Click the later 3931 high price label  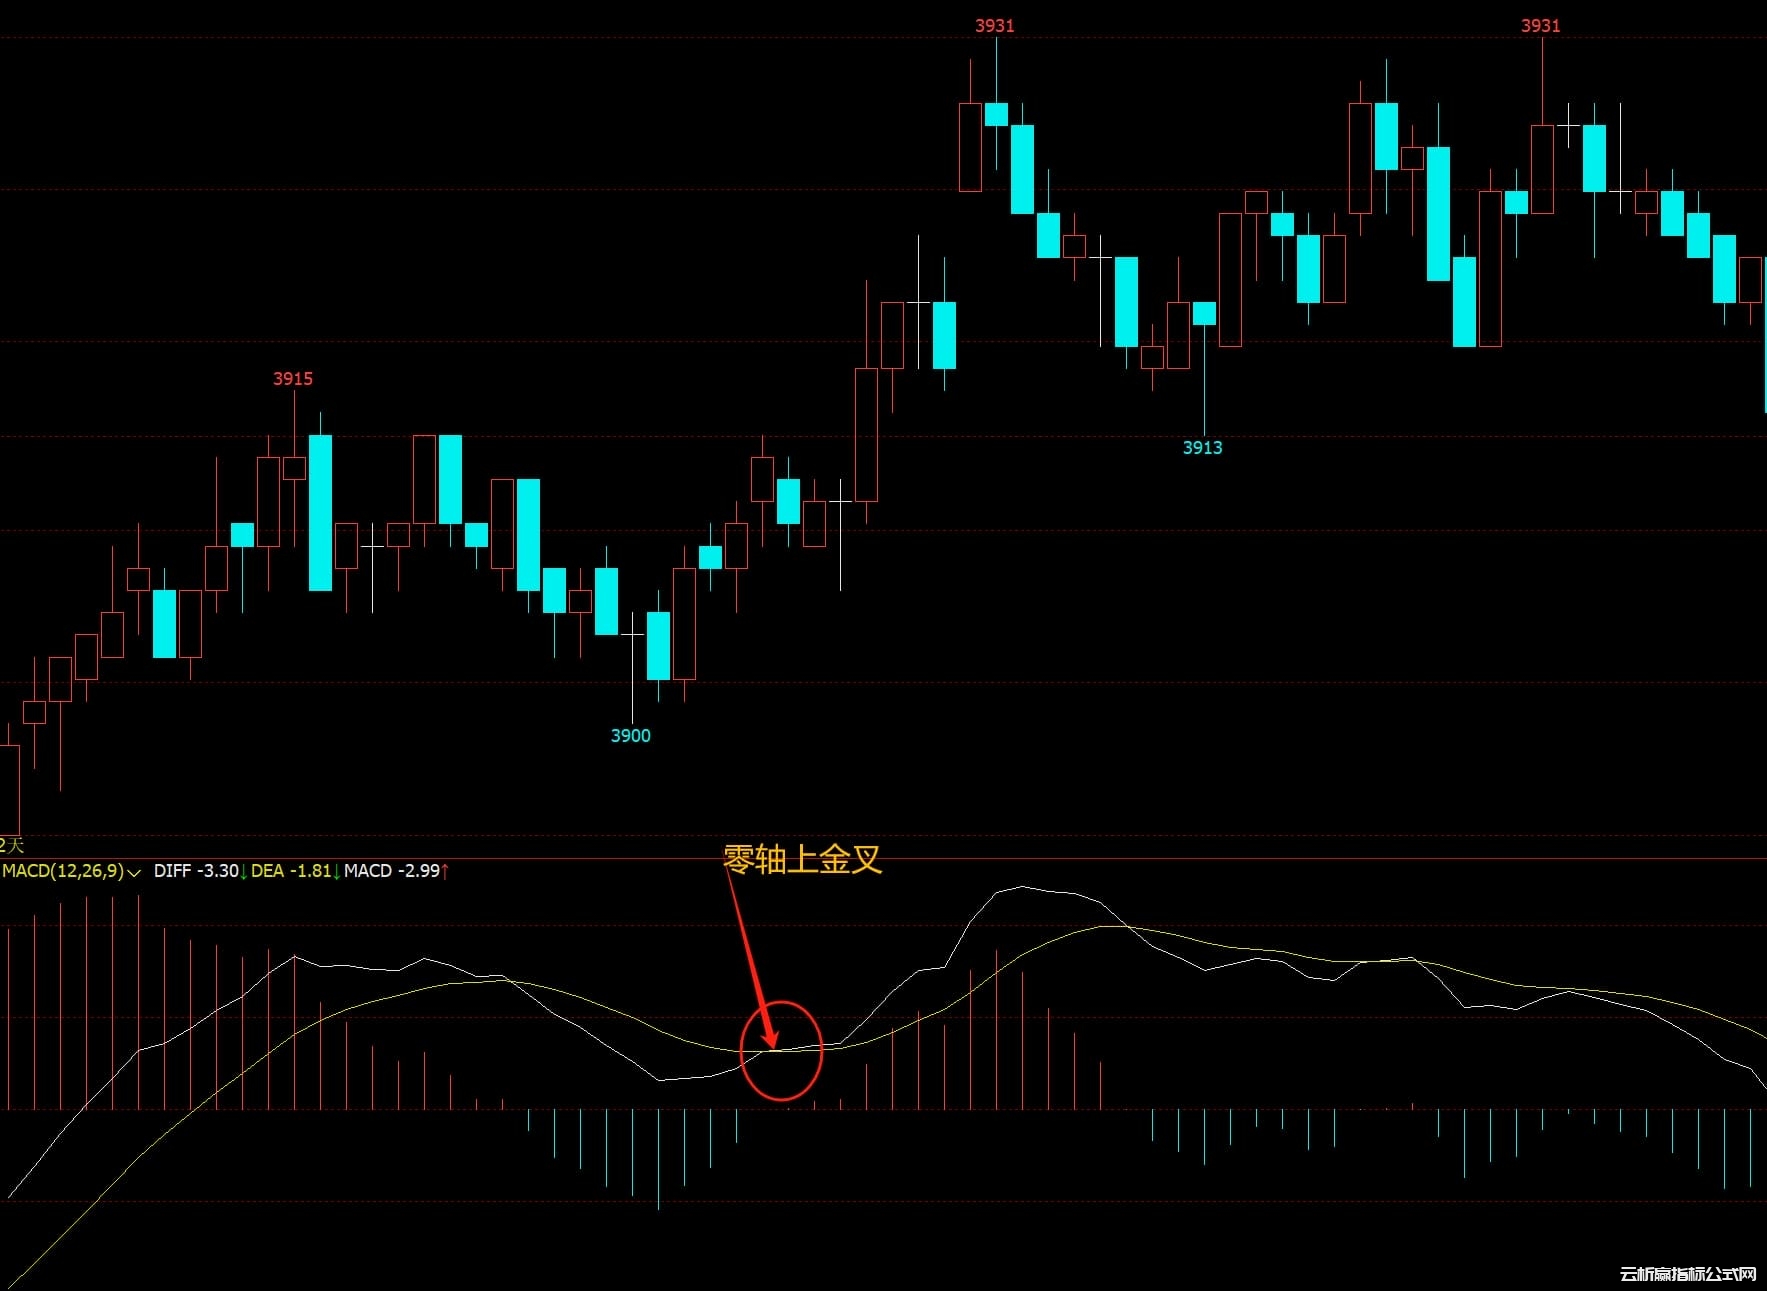tap(1540, 26)
